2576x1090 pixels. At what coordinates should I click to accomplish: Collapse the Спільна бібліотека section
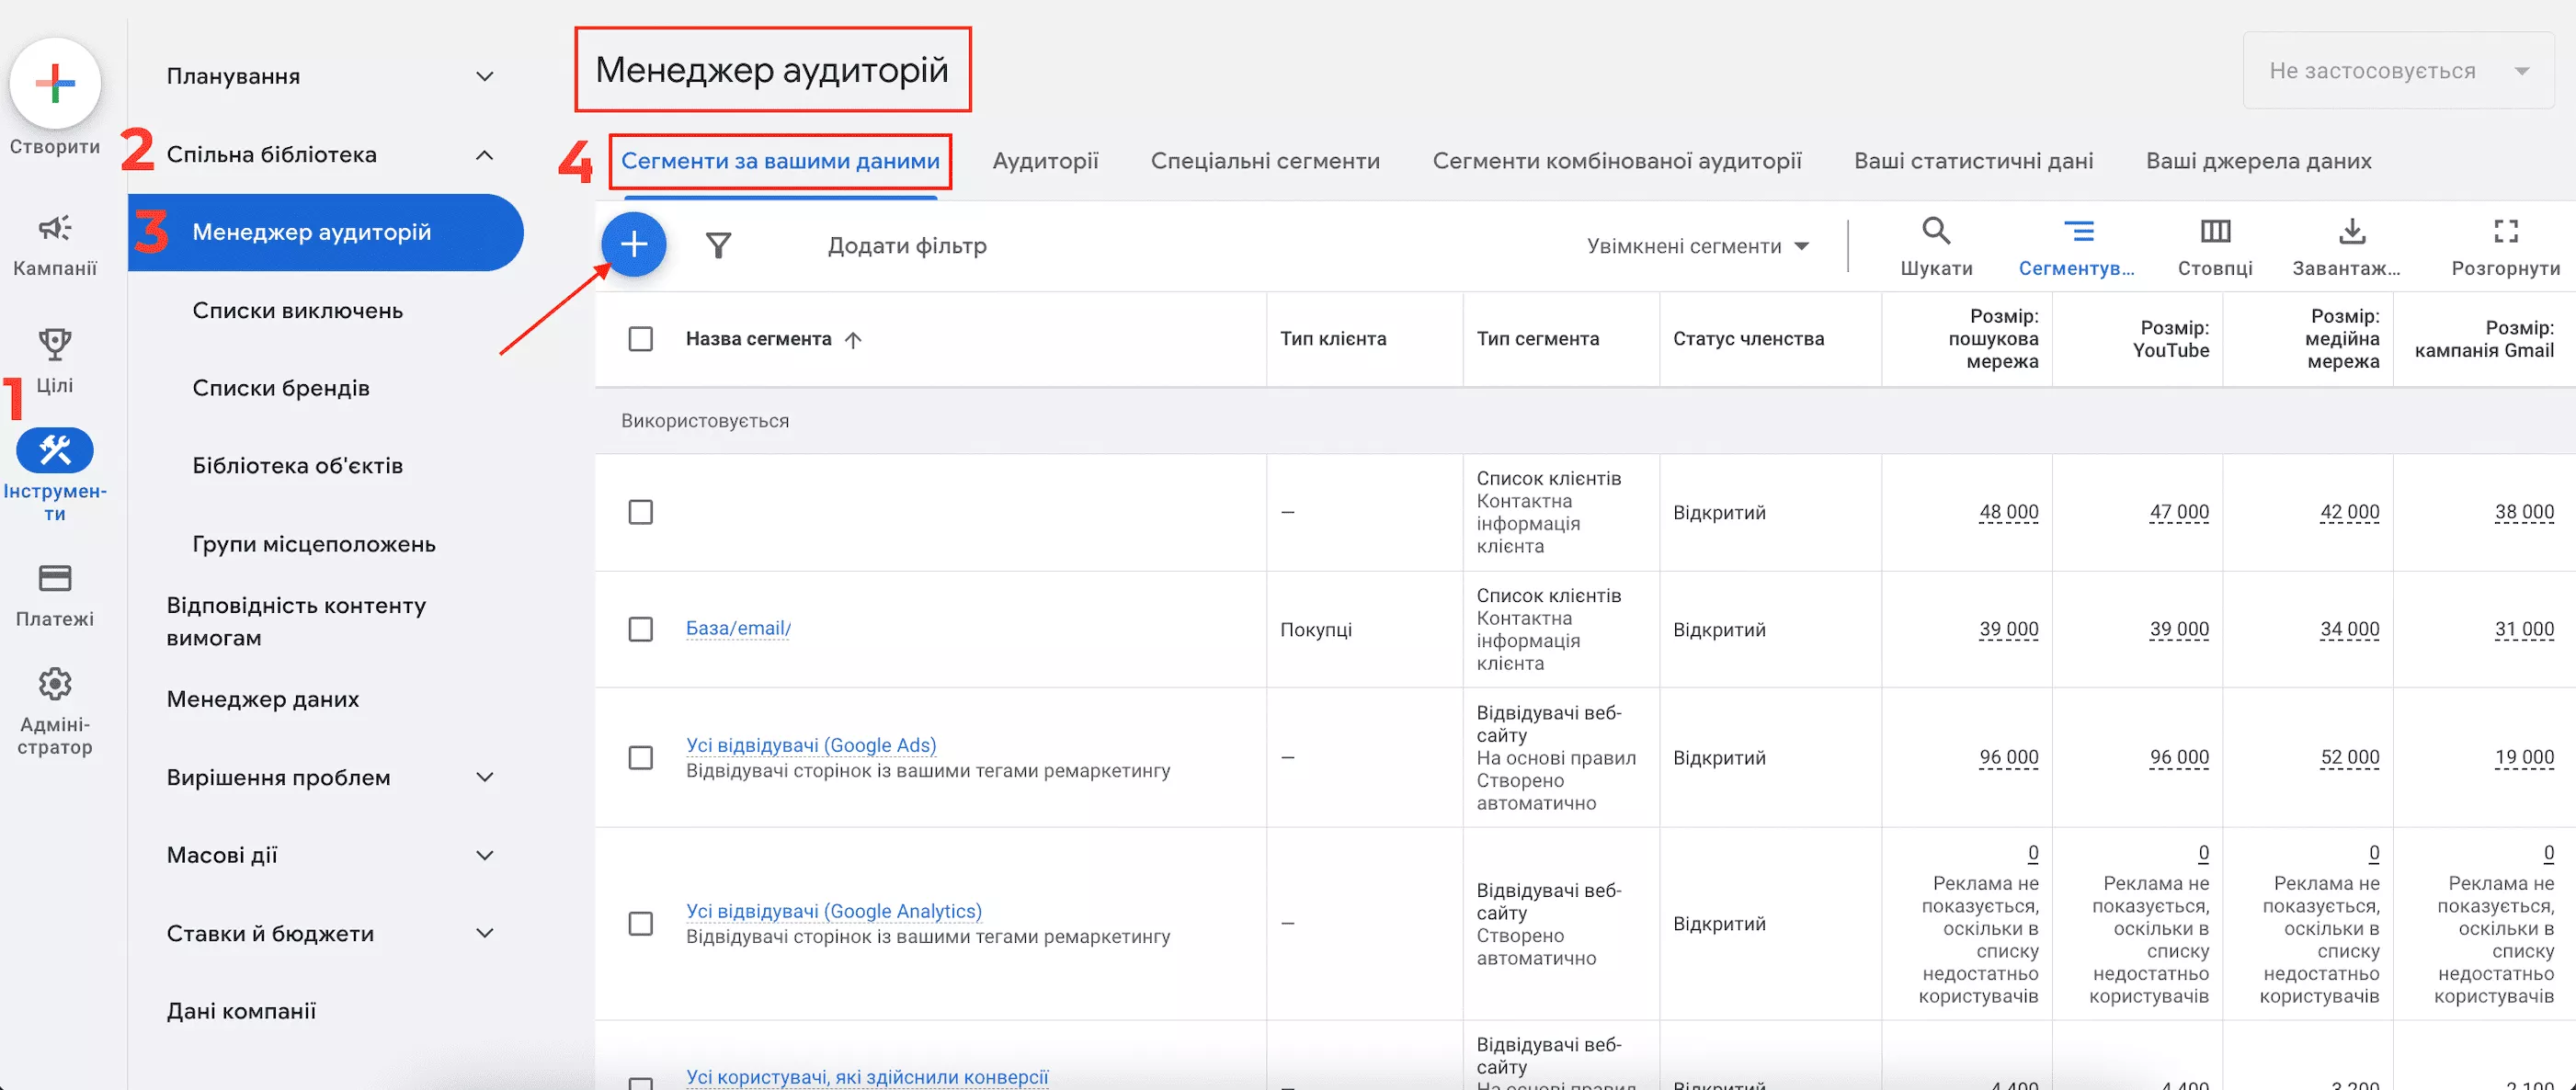[x=485, y=155]
